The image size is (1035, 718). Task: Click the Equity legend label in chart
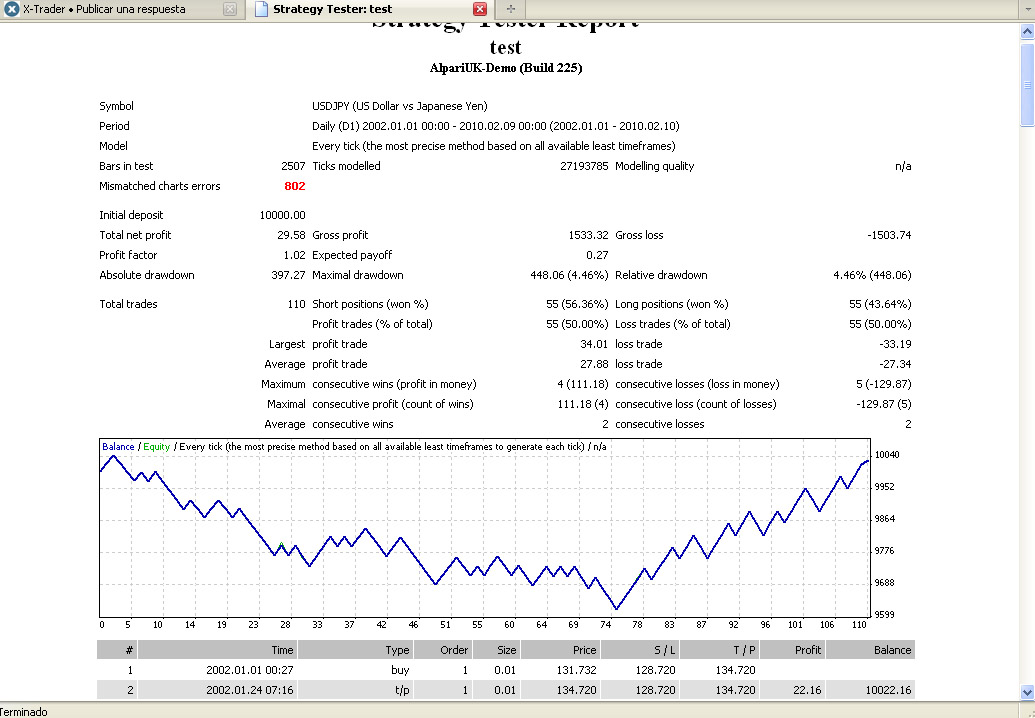tap(156, 447)
